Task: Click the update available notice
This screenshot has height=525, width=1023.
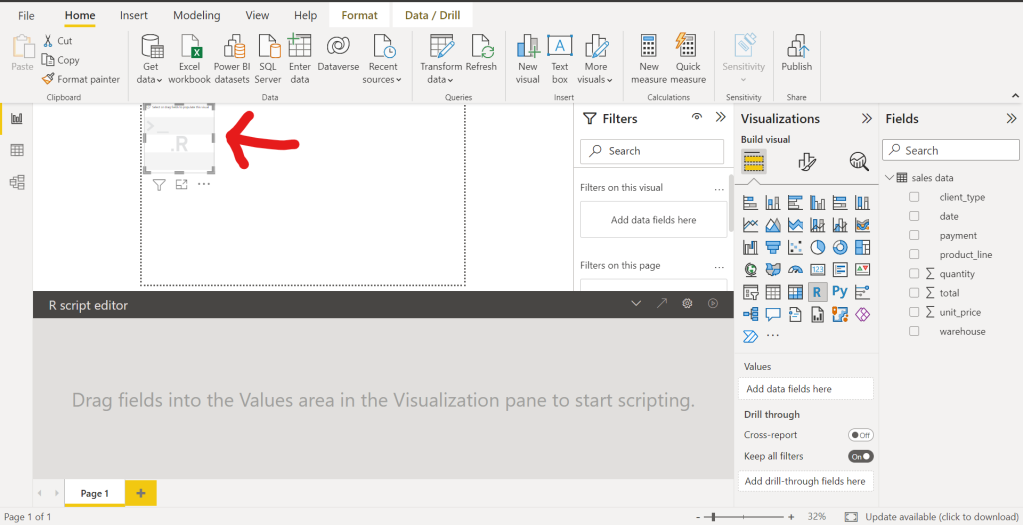Action: tap(941, 517)
